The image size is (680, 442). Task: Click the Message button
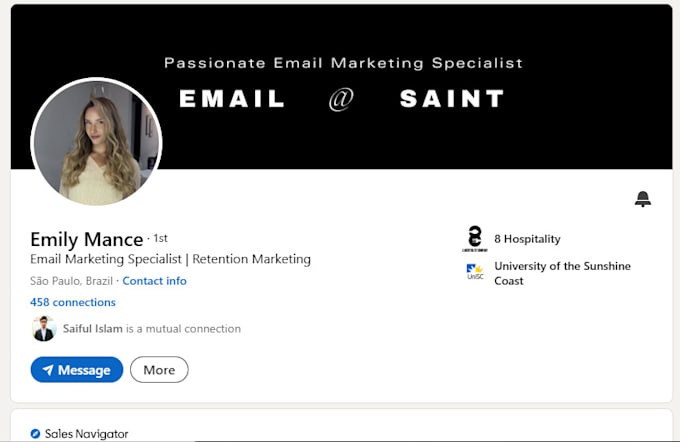pos(77,370)
